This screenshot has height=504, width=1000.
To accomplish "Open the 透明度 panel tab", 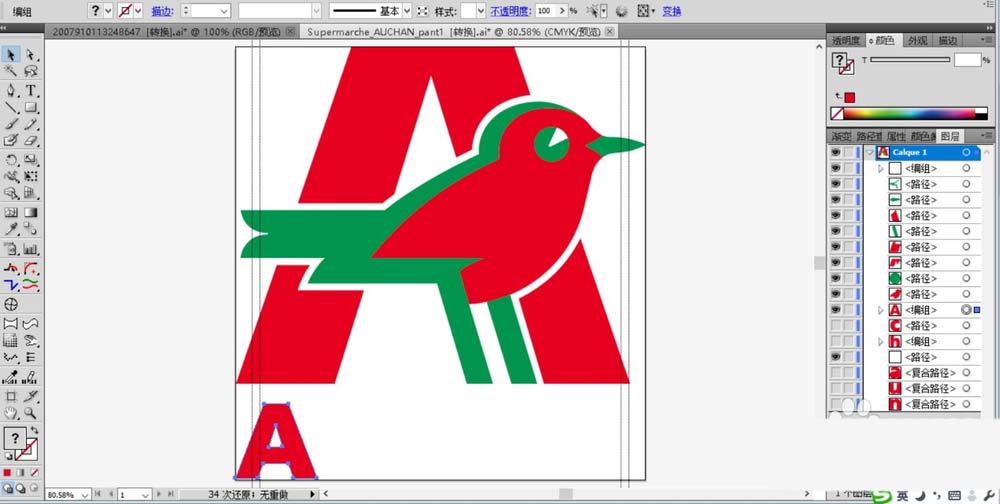I will coord(846,40).
